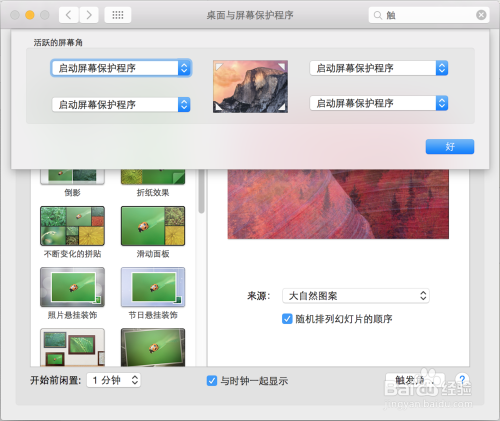Open the bottom-left hot corner dropdown
This screenshot has width=500, height=421.
click(x=121, y=105)
